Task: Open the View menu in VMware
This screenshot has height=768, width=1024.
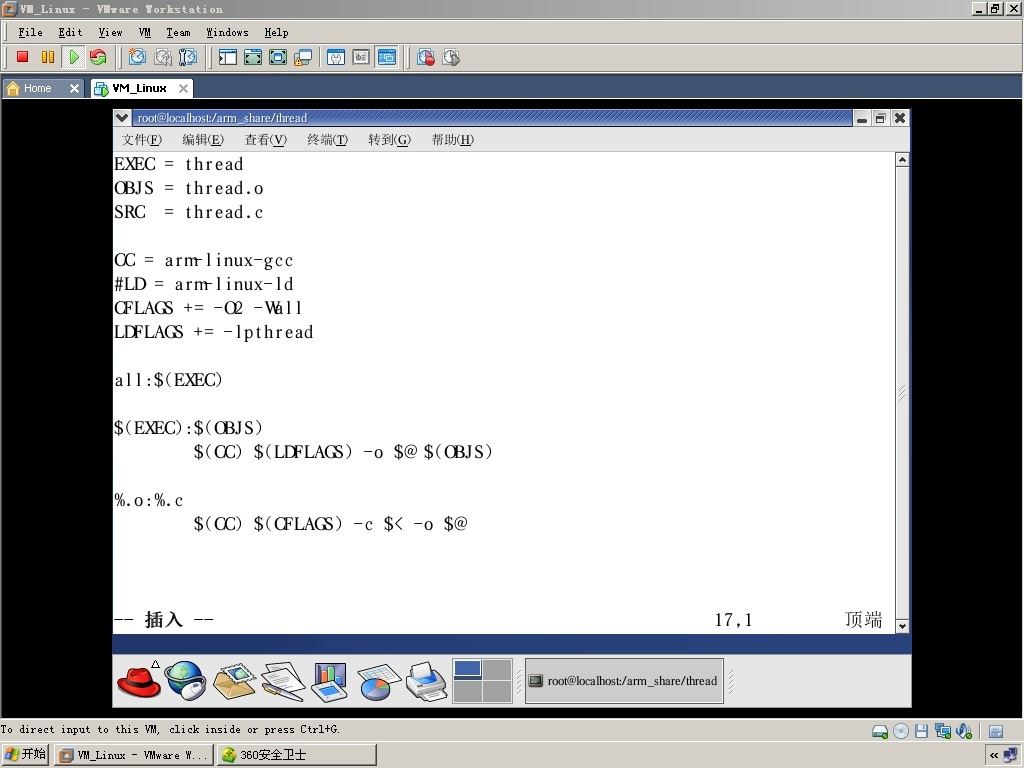Action: [x=110, y=32]
